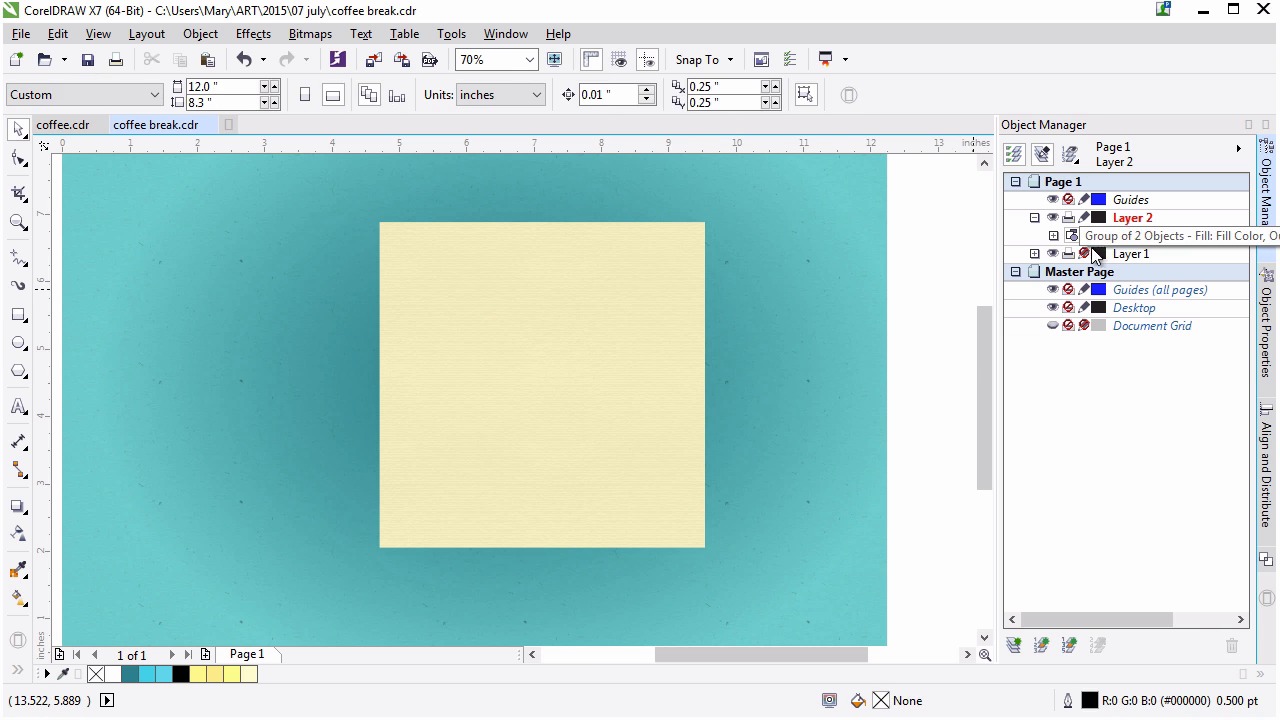
Task: Select the Rectangle tool
Action: [18, 315]
